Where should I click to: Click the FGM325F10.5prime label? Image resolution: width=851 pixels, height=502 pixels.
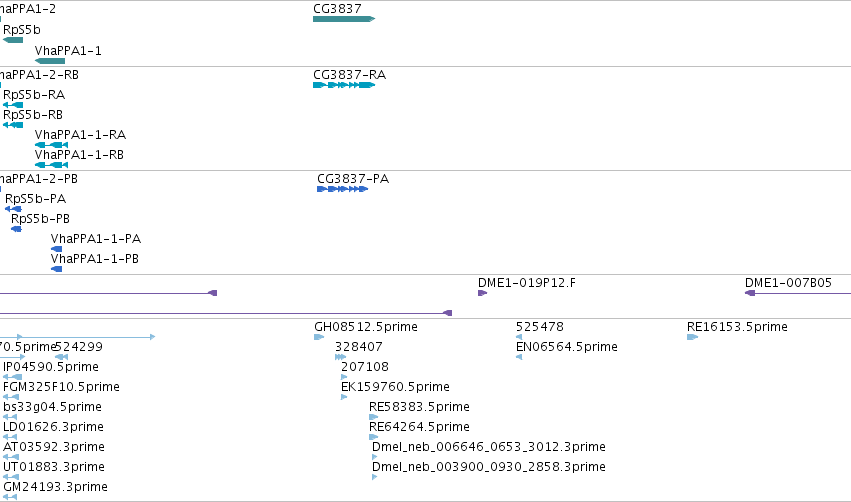(61, 387)
